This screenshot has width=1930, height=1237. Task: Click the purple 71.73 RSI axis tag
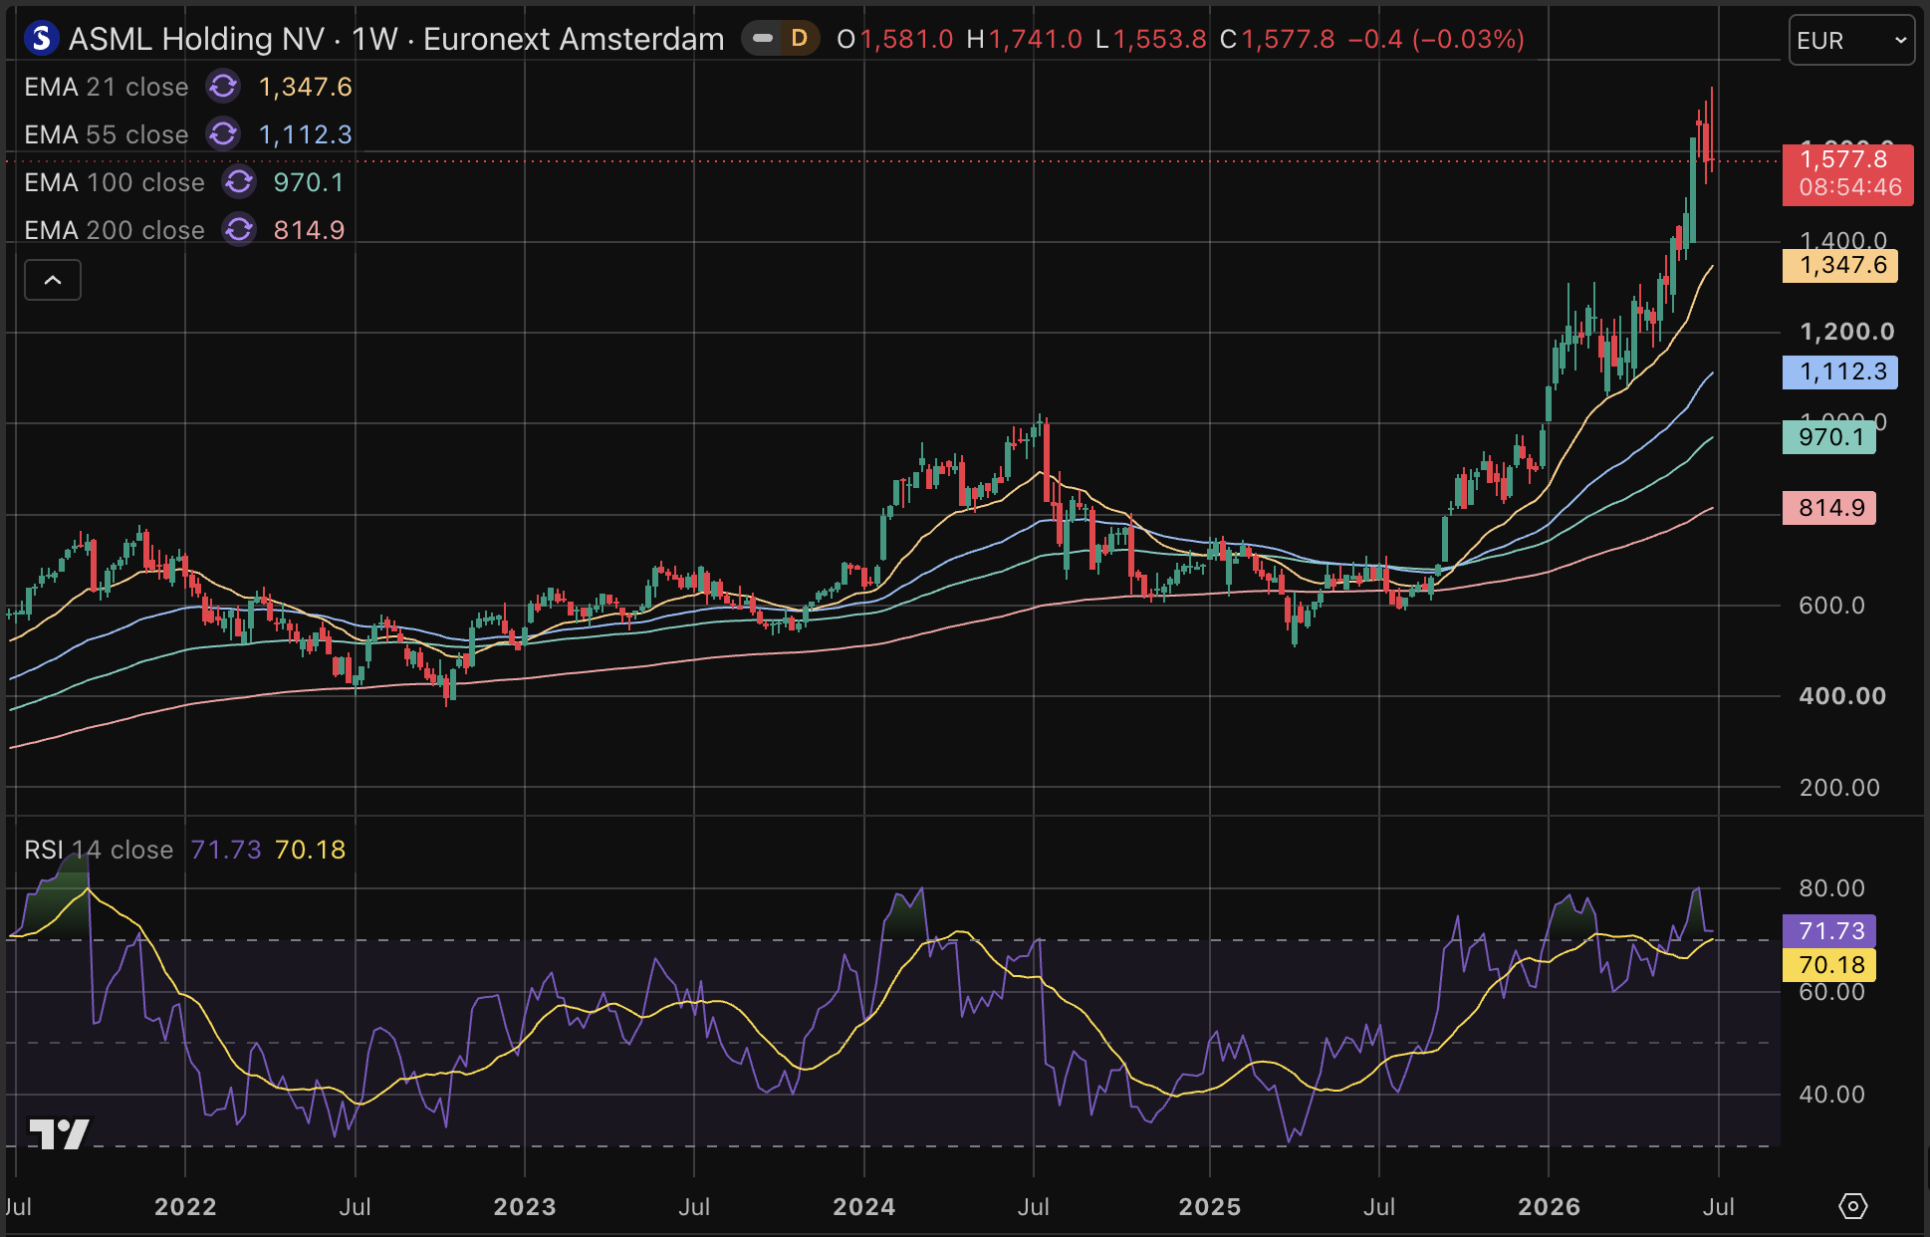(x=1829, y=931)
